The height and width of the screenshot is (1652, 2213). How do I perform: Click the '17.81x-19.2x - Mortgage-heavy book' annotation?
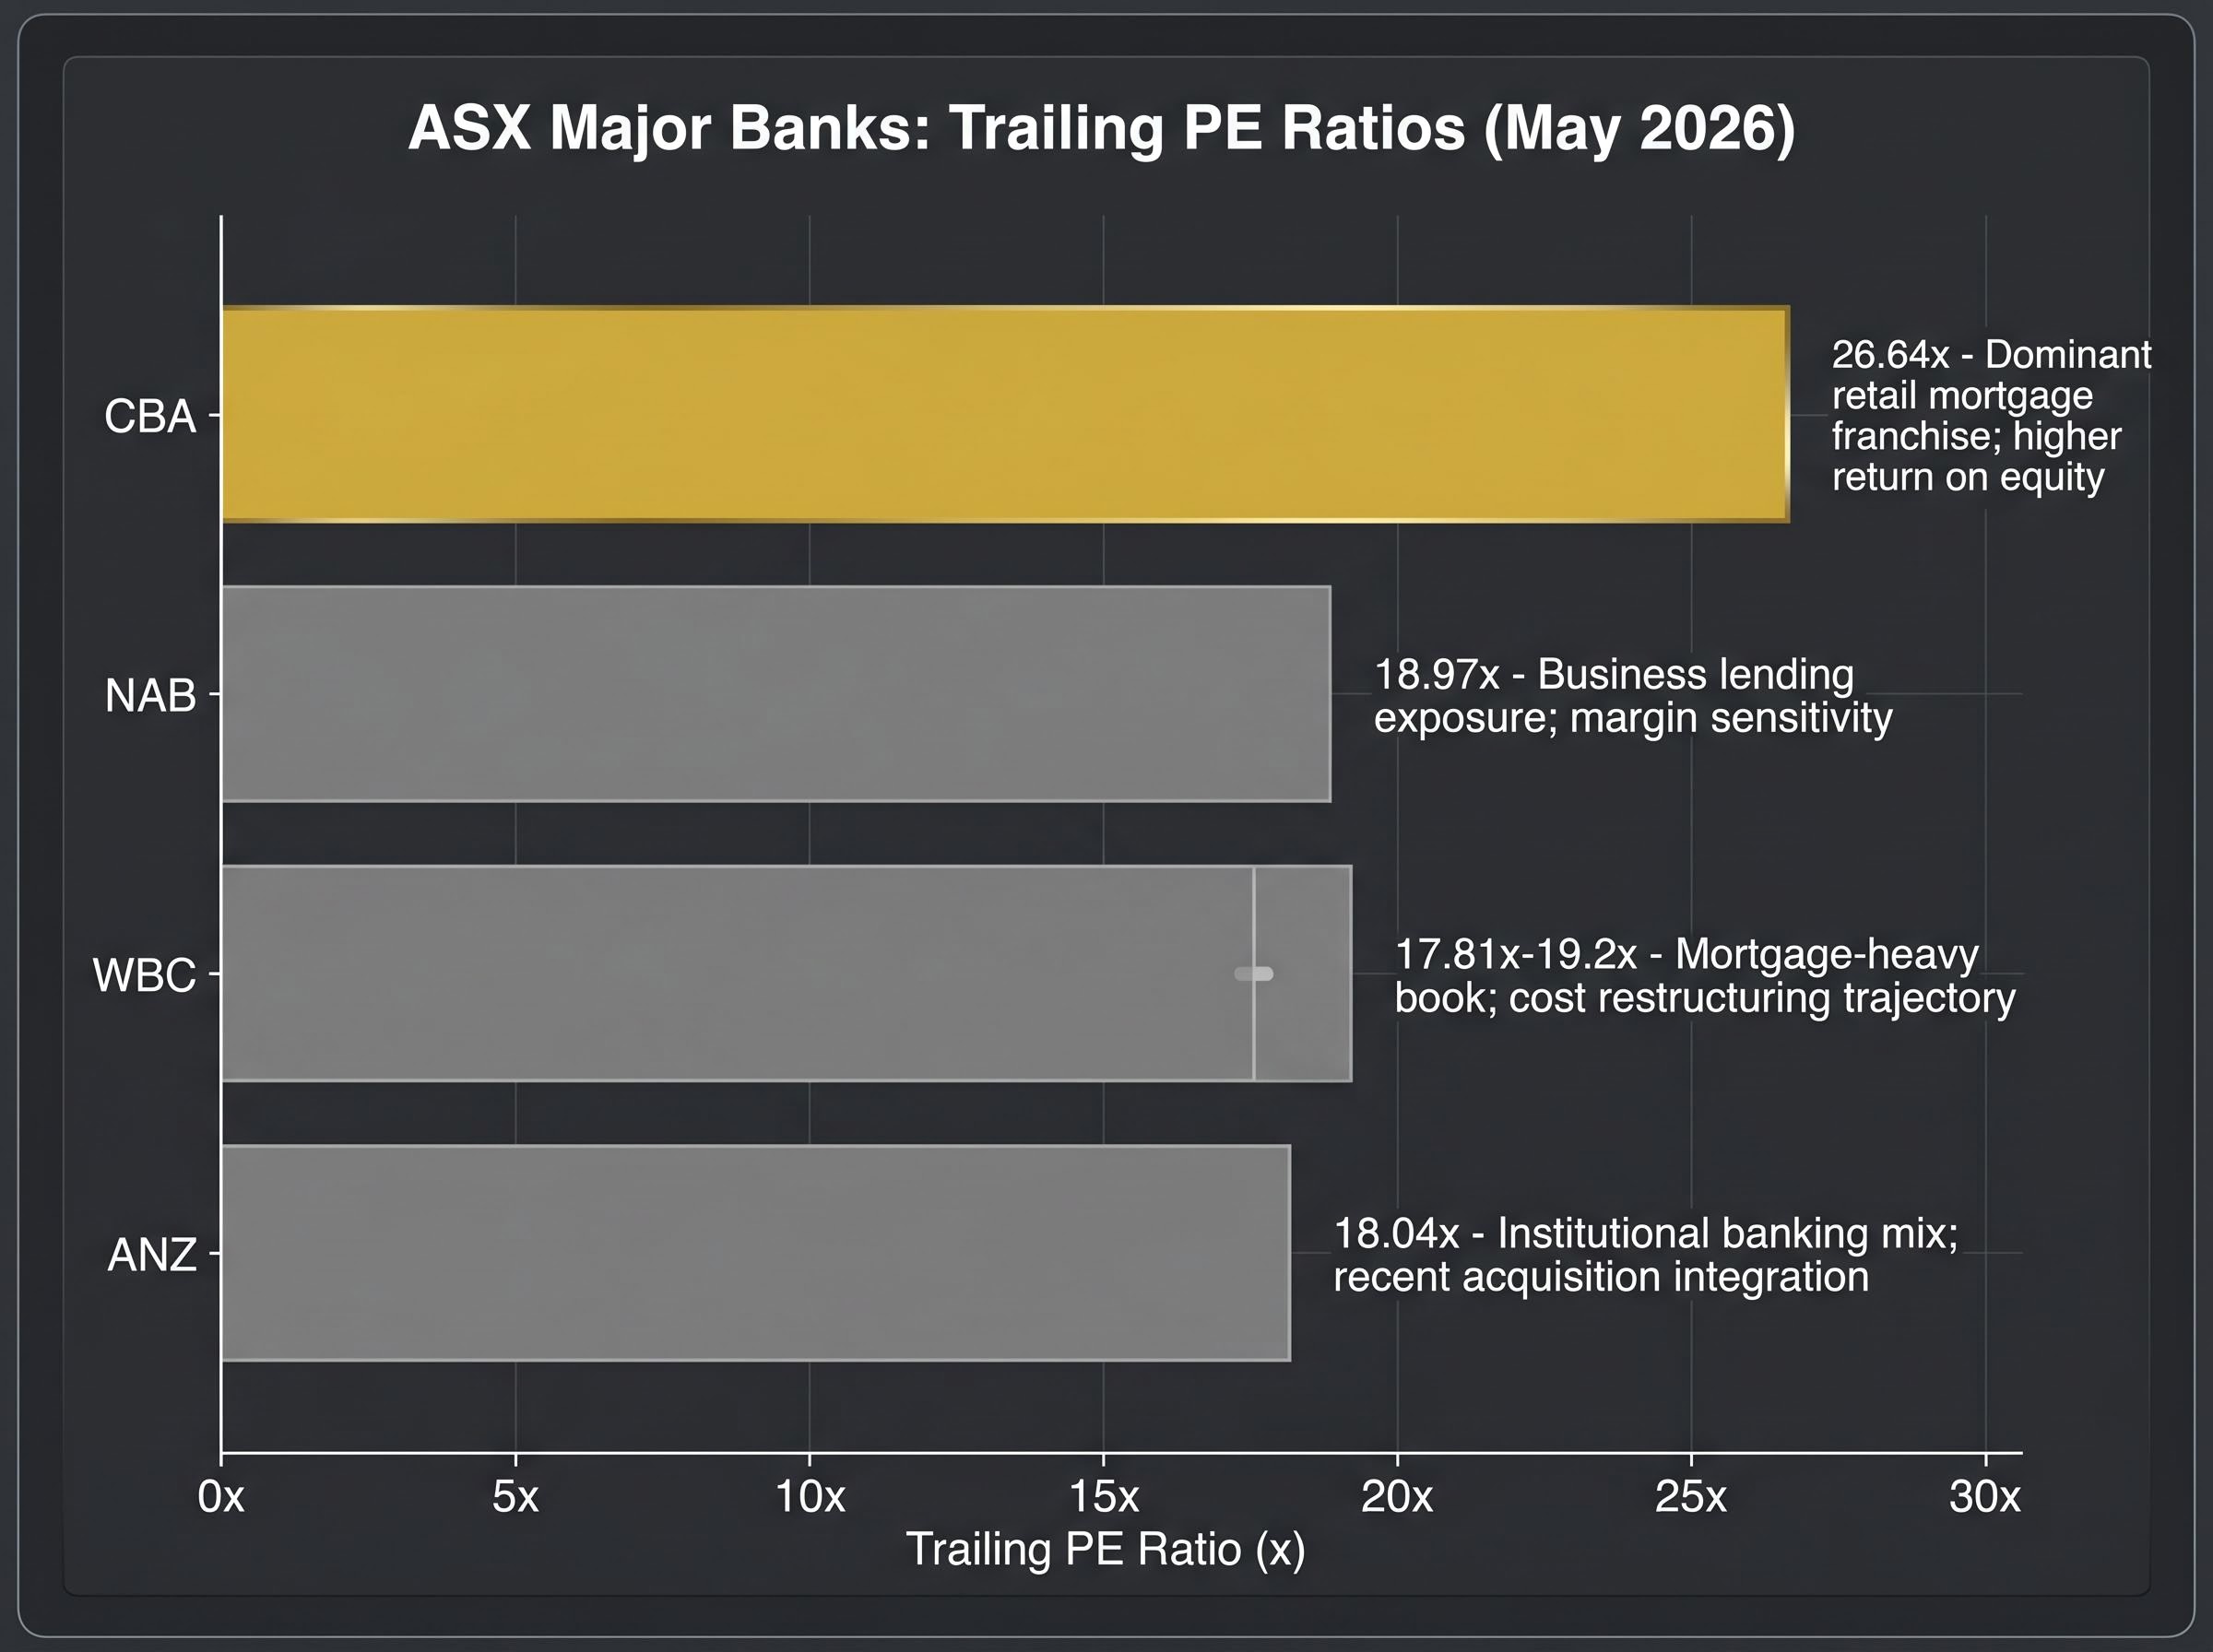click(1705, 976)
